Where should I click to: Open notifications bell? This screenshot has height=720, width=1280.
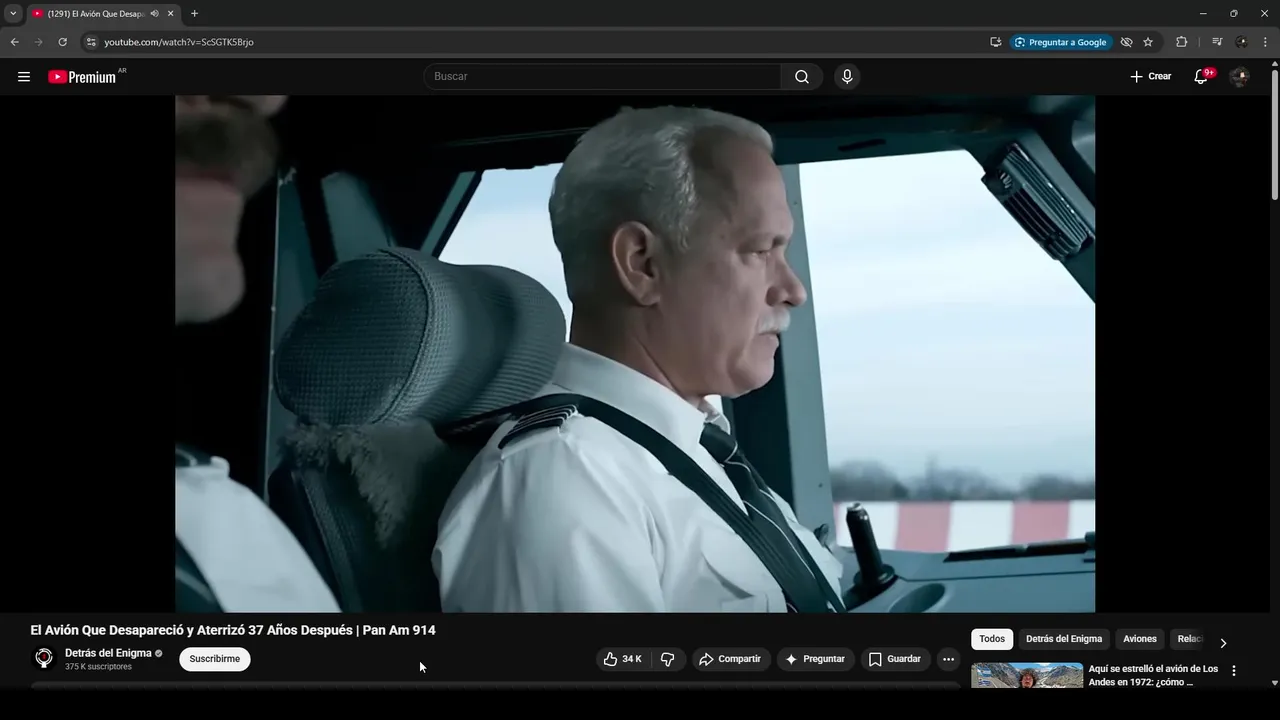[x=1201, y=77]
